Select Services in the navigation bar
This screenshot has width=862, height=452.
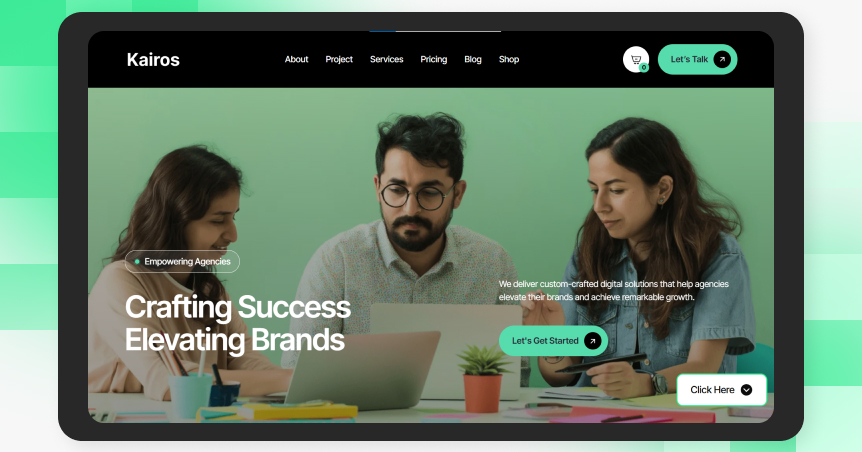[x=386, y=59]
